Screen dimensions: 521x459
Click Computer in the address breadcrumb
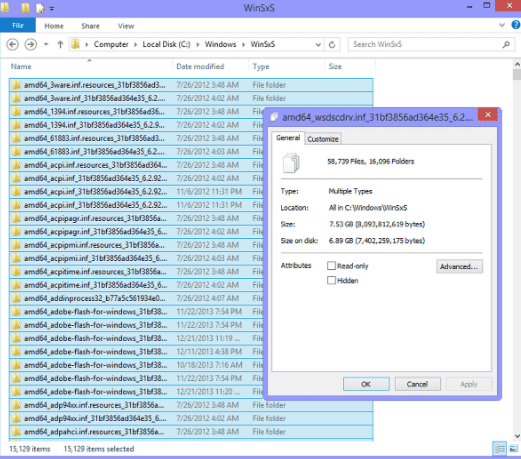click(111, 44)
